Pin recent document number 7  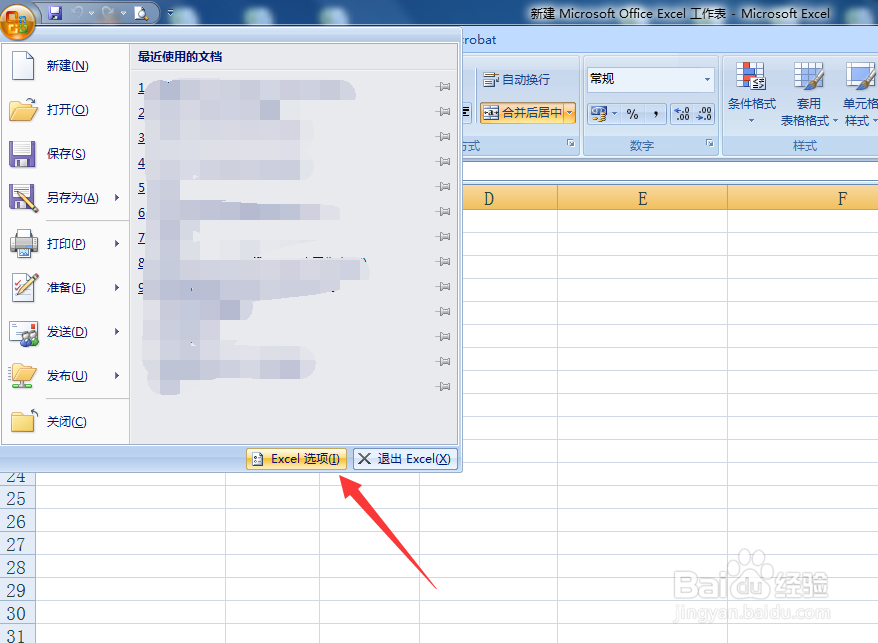coord(443,237)
